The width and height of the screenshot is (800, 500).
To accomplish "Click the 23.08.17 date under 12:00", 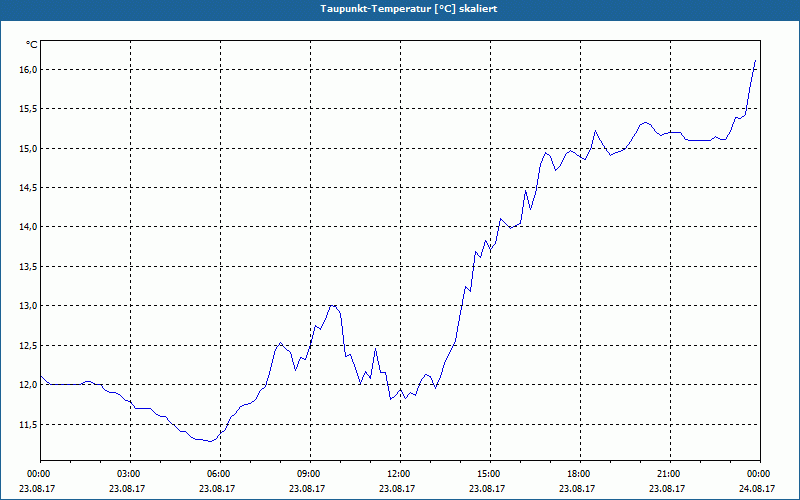I will (x=397, y=488).
